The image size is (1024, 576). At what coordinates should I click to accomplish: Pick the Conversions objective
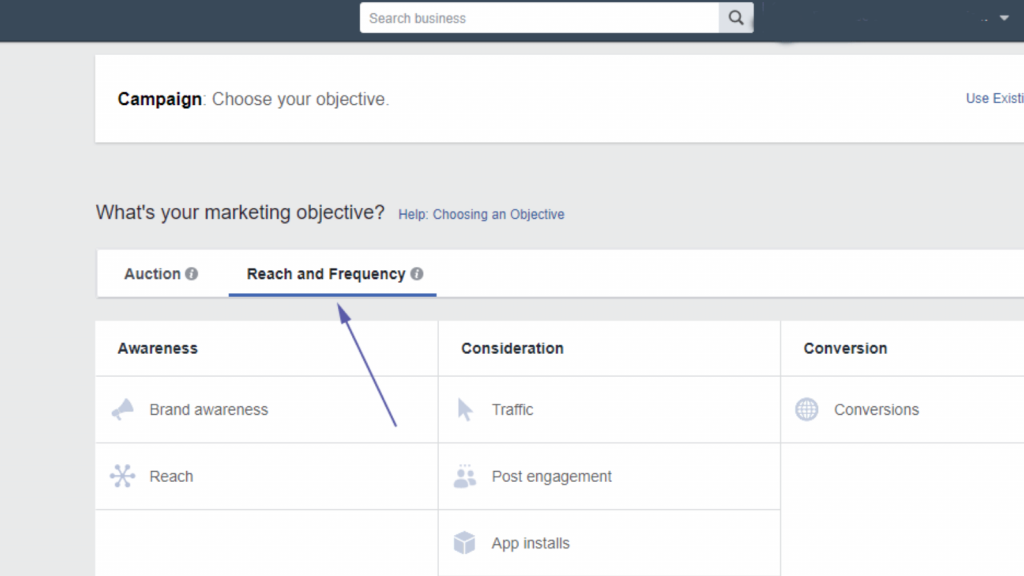click(903, 409)
